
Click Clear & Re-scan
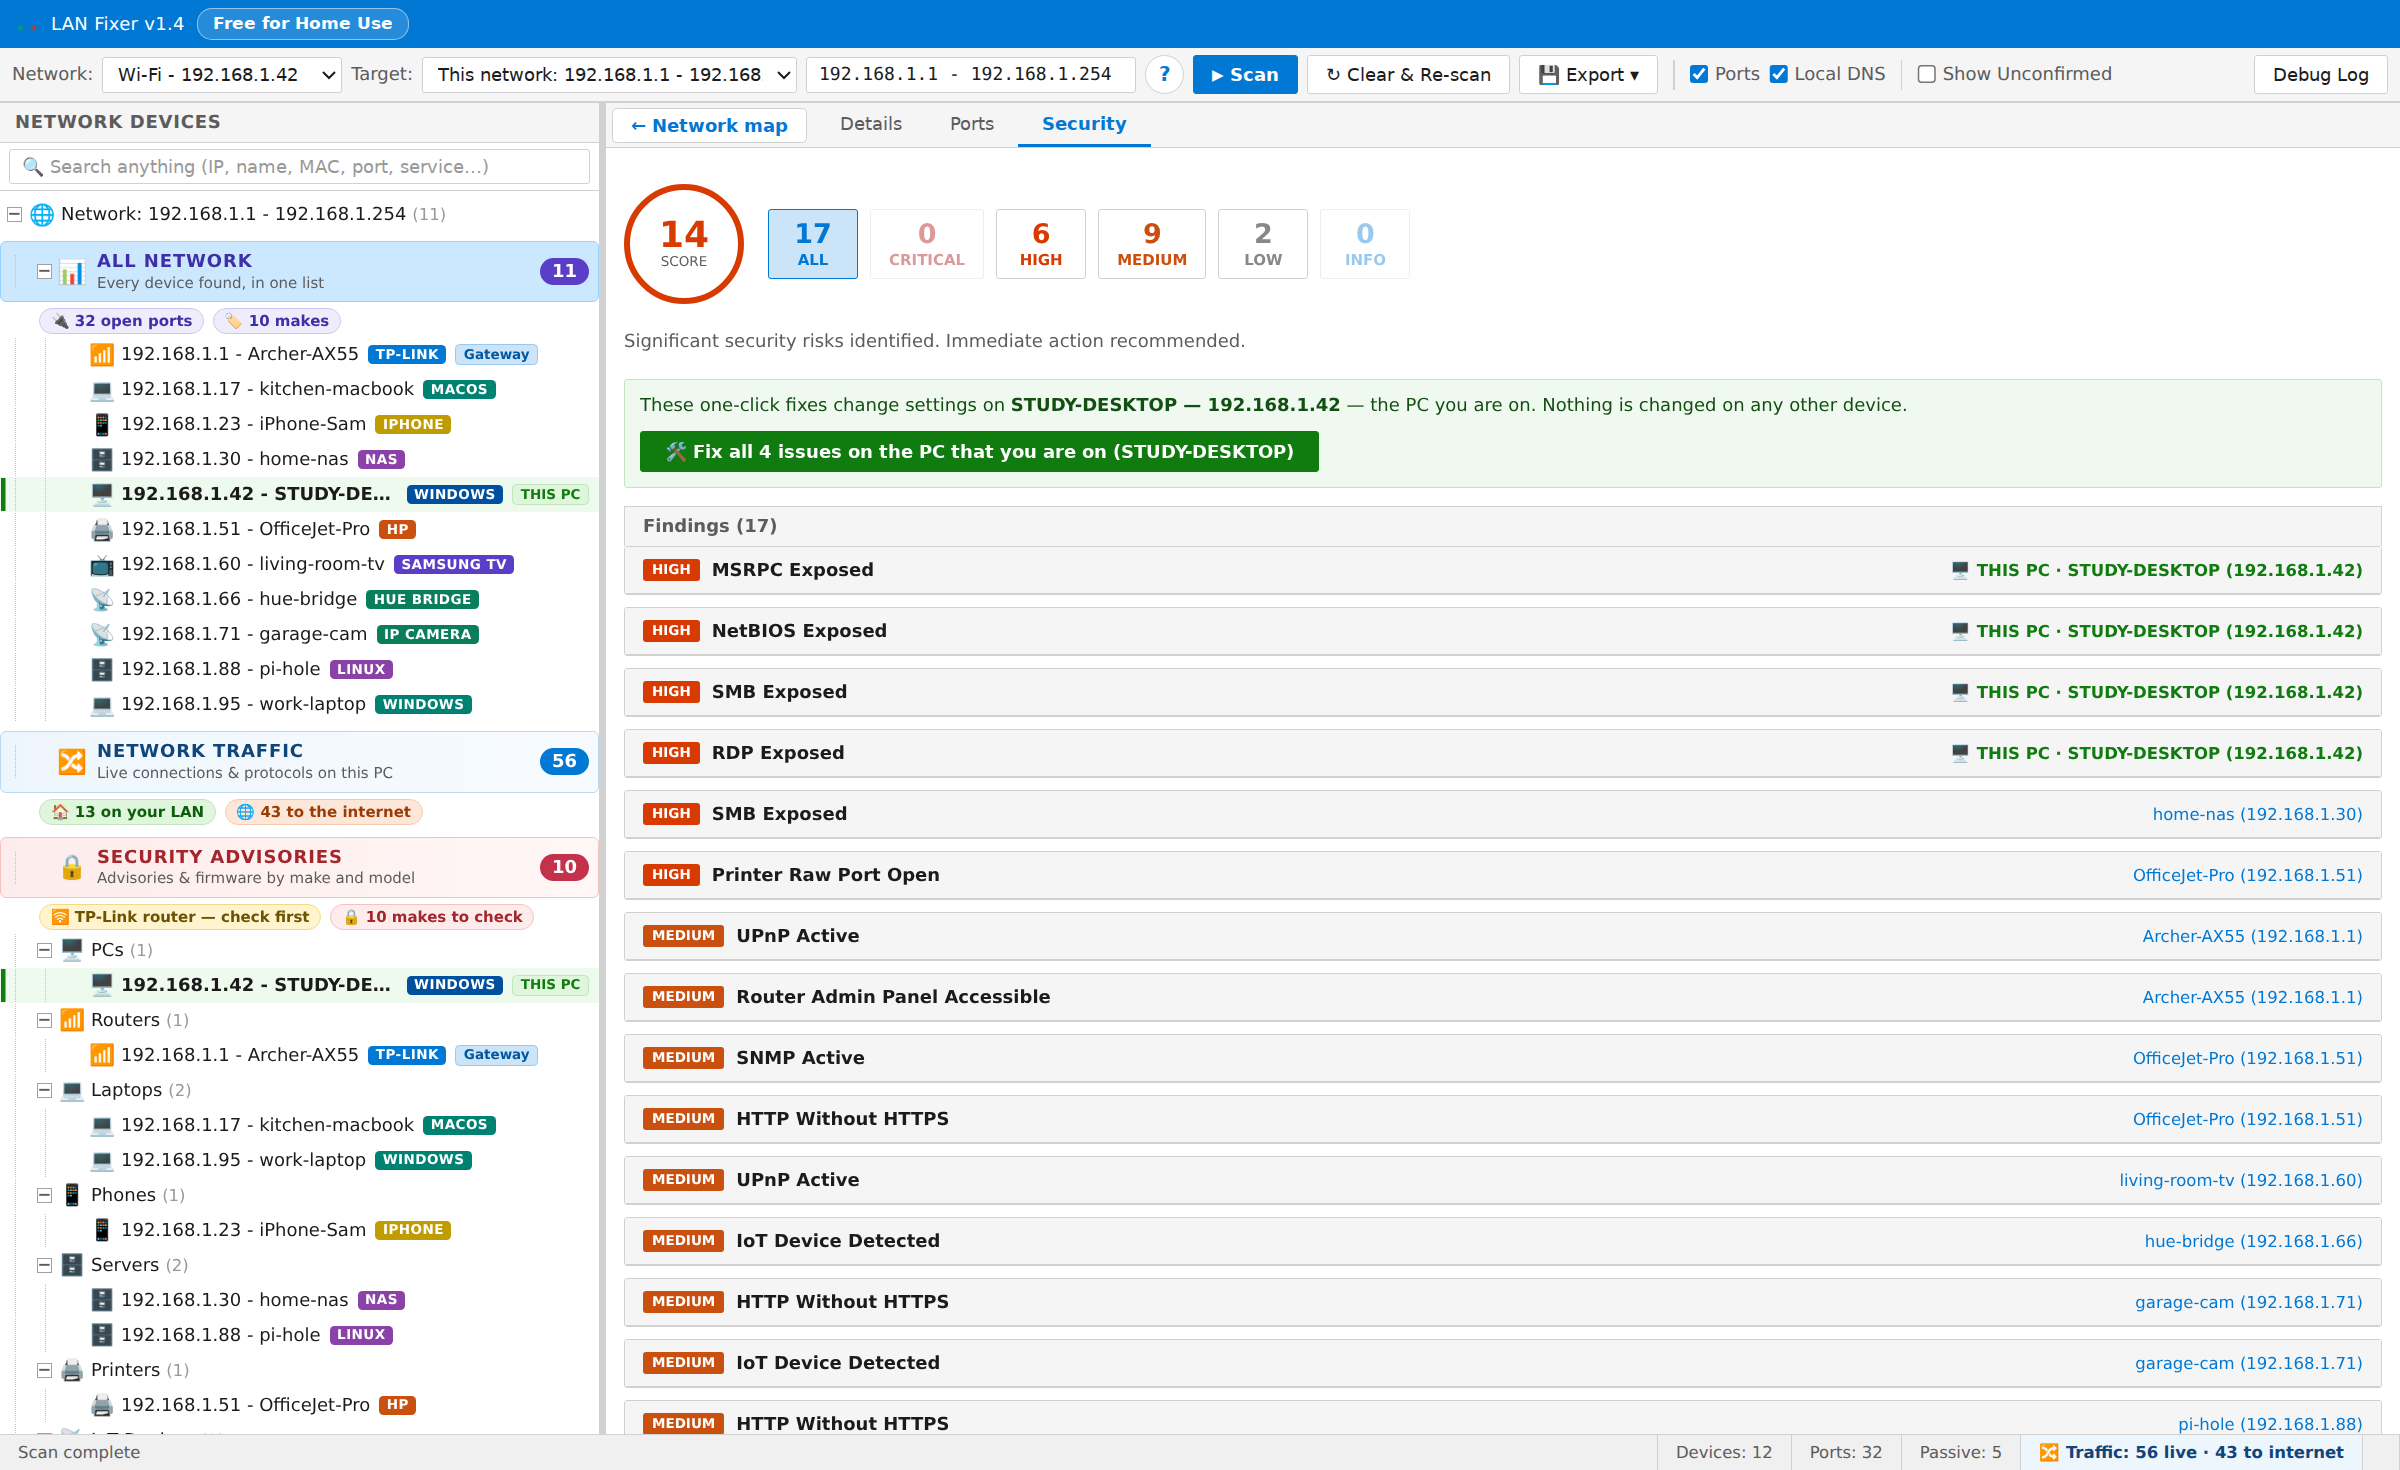(x=1408, y=74)
